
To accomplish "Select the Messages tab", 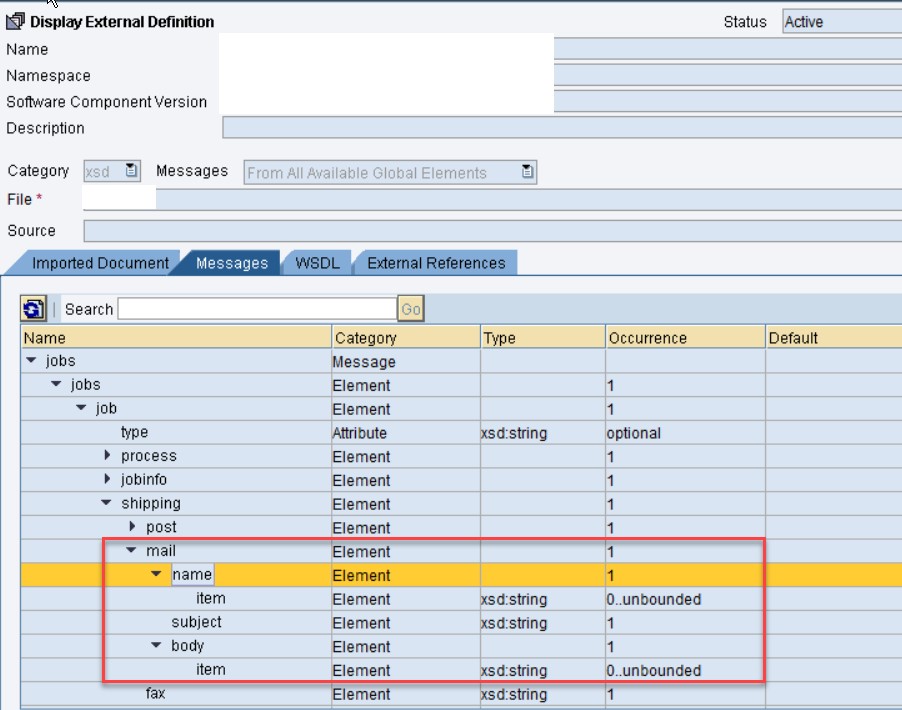I will [232, 263].
